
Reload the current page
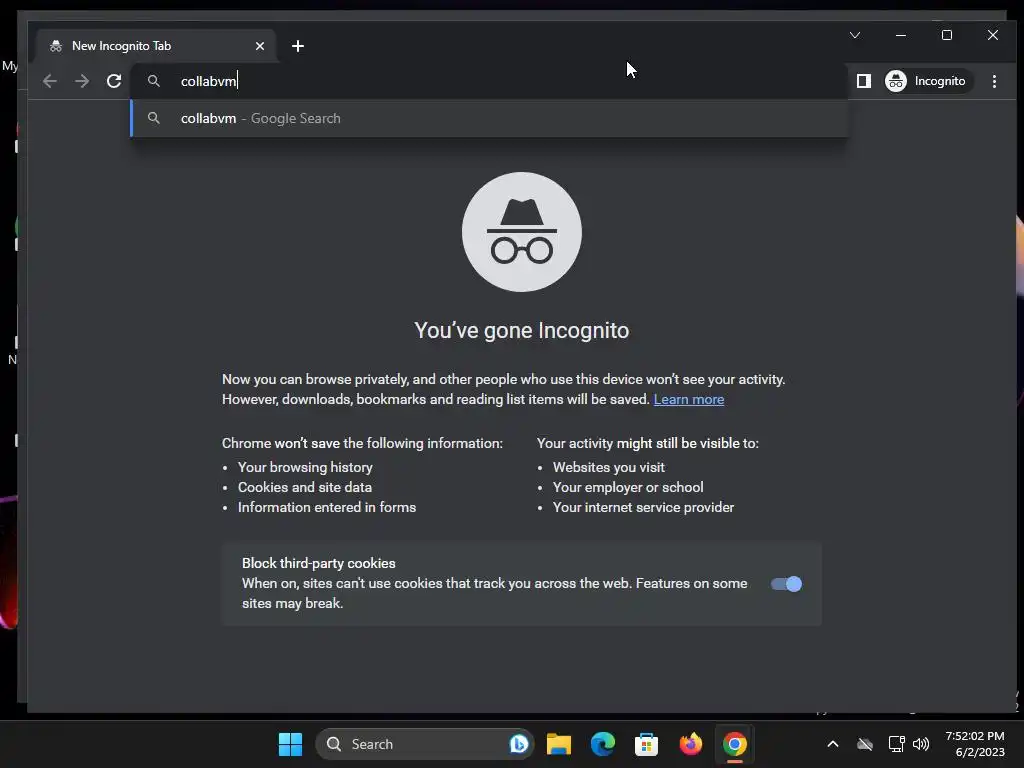coord(114,81)
